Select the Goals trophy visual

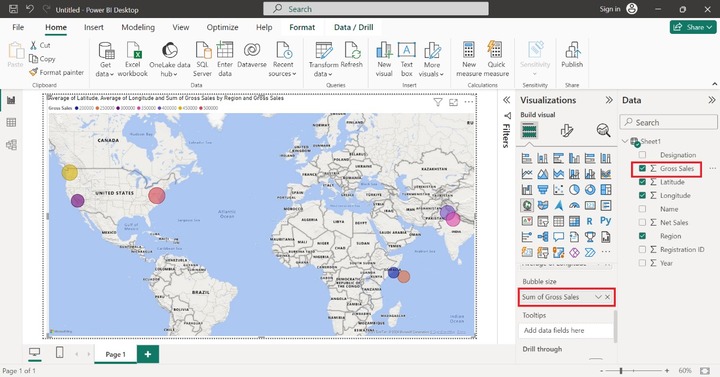click(590, 237)
